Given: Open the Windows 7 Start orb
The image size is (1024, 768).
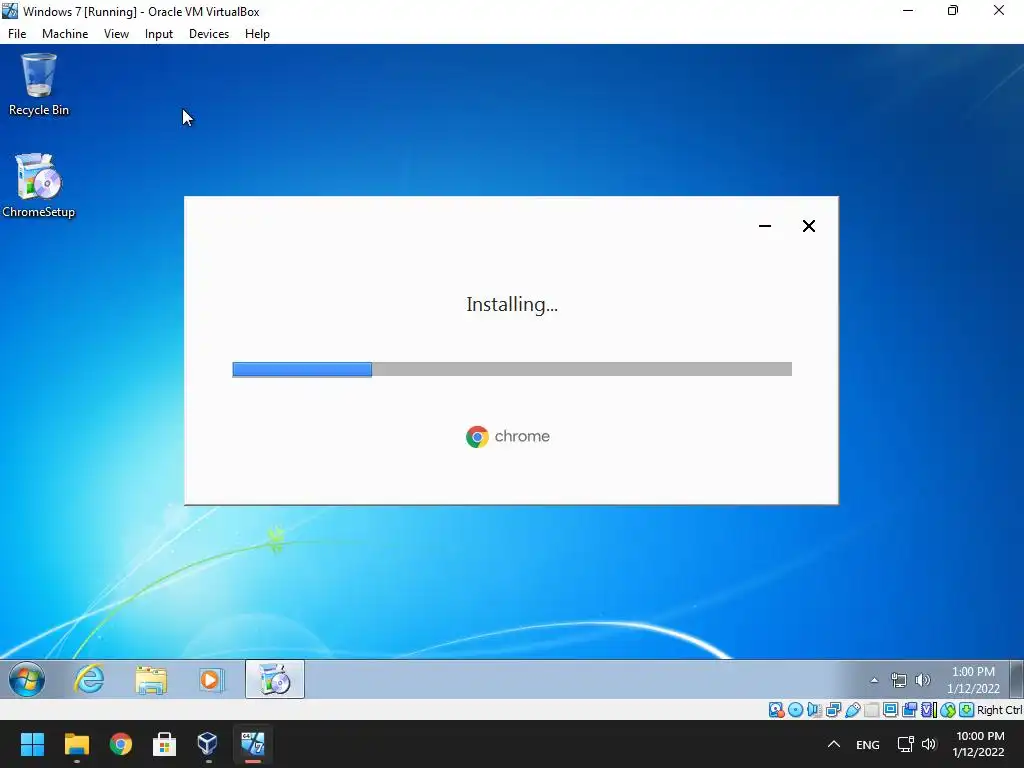Looking at the screenshot, I should coord(27,680).
